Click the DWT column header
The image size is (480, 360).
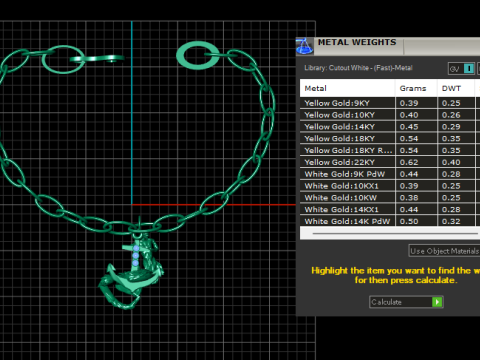click(456, 88)
